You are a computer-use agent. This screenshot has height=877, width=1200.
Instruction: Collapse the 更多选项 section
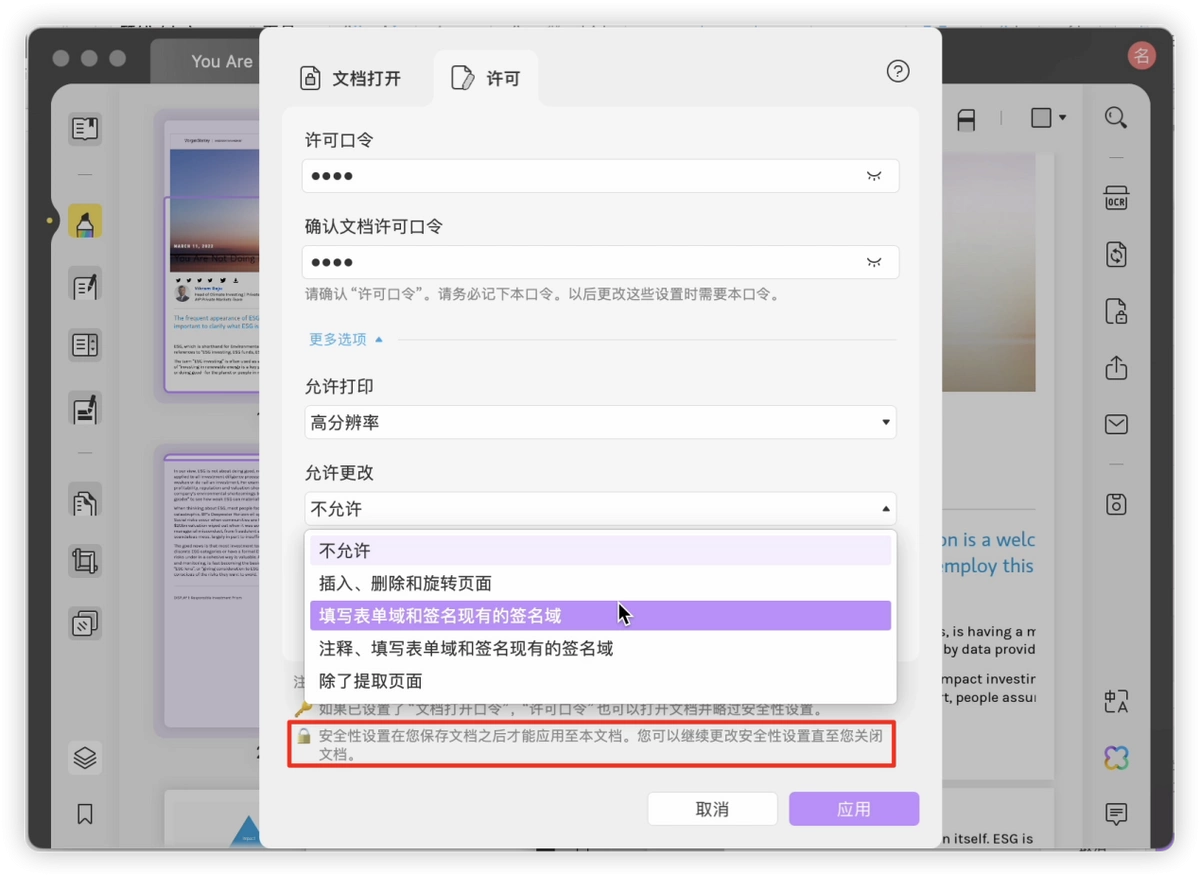[346, 340]
